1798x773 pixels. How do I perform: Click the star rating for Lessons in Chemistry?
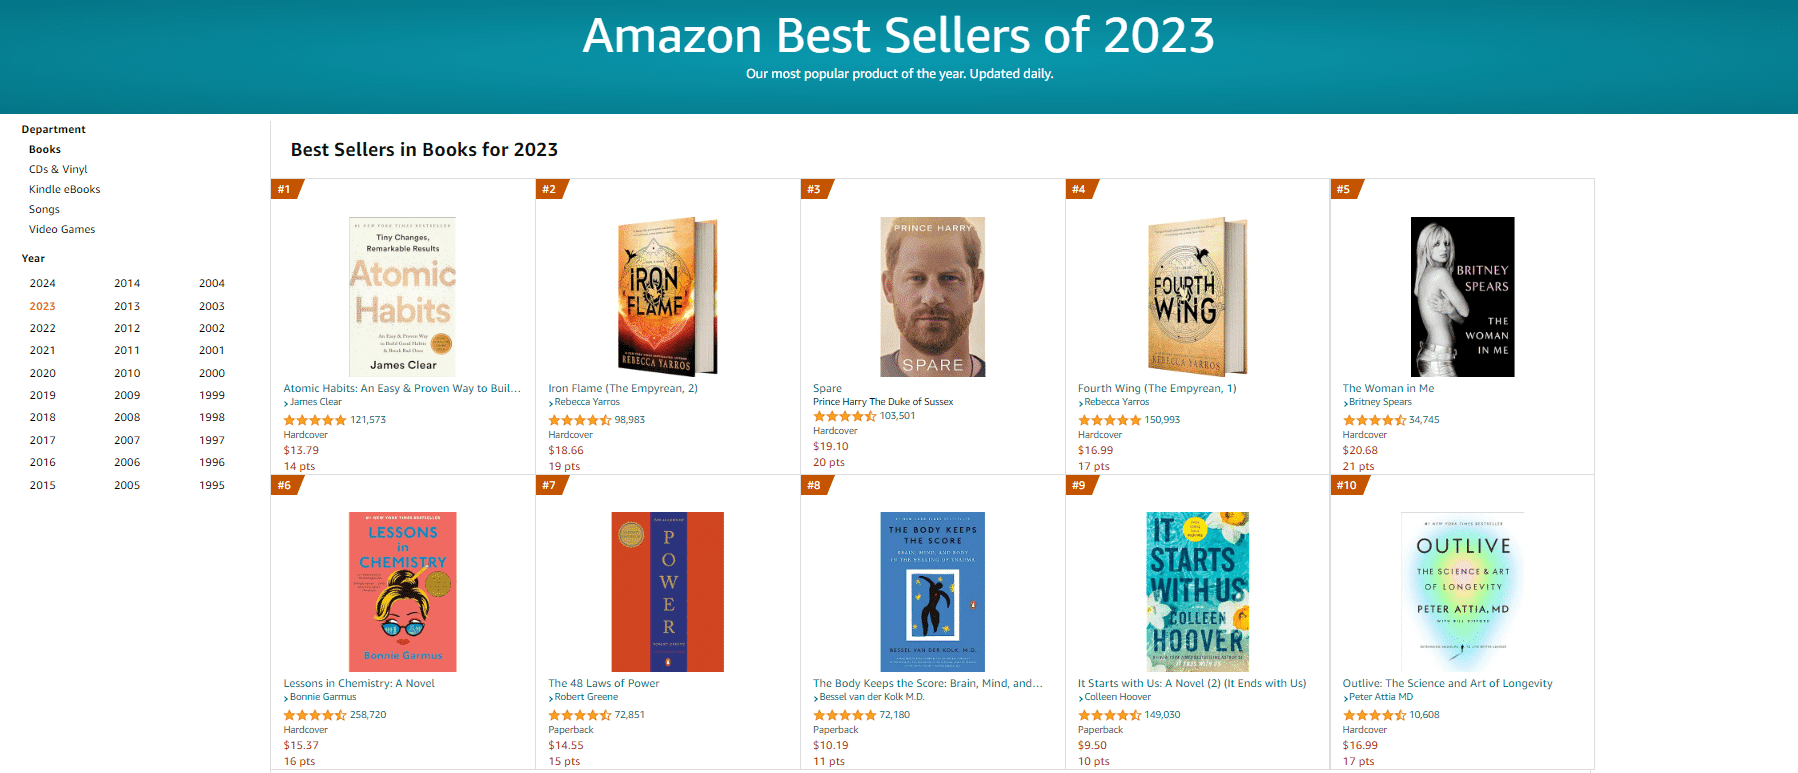click(315, 715)
